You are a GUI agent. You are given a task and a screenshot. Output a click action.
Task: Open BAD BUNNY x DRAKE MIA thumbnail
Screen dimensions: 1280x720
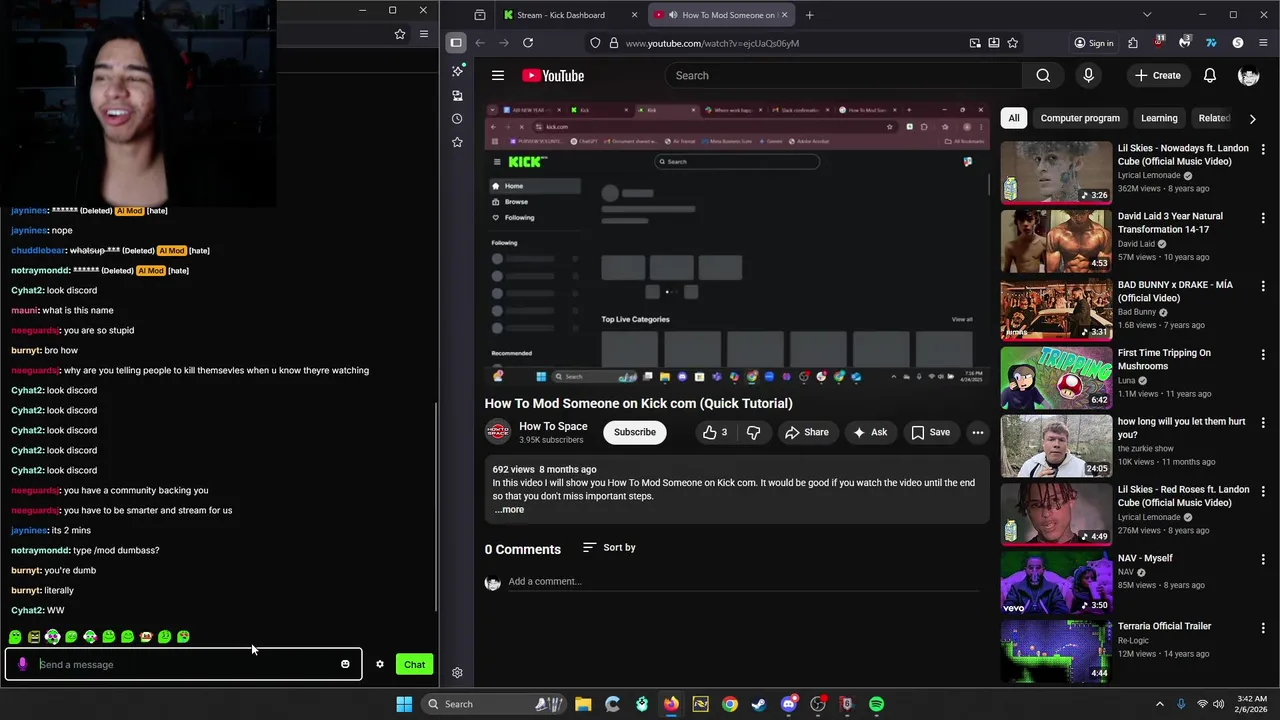[x=1056, y=310]
